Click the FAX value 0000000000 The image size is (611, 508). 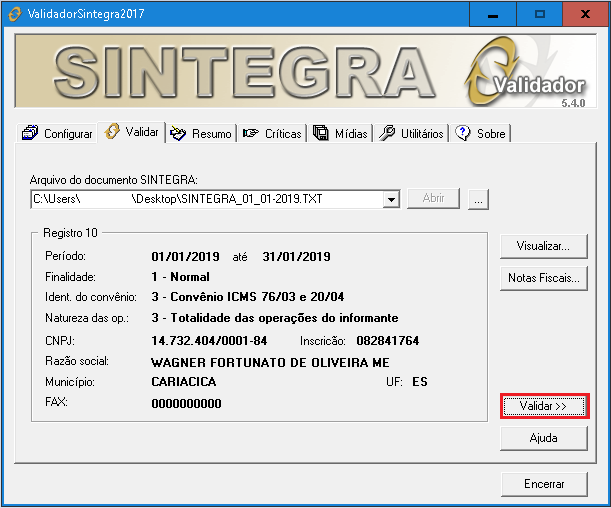pos(186,404)
